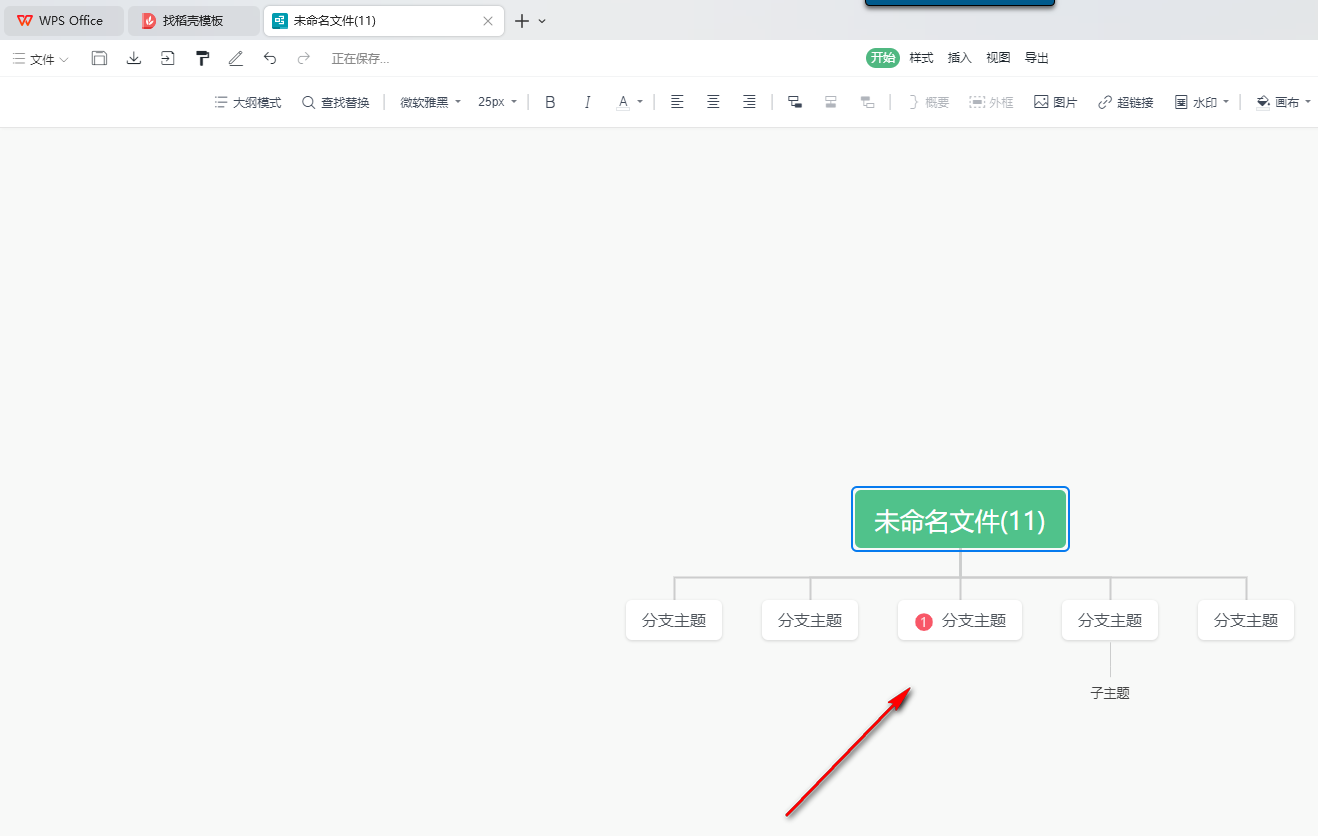Open the 水印 watermark dropdown
Image resolution: width=1318 pixels, height=836 pixels.
[1202, 102]
